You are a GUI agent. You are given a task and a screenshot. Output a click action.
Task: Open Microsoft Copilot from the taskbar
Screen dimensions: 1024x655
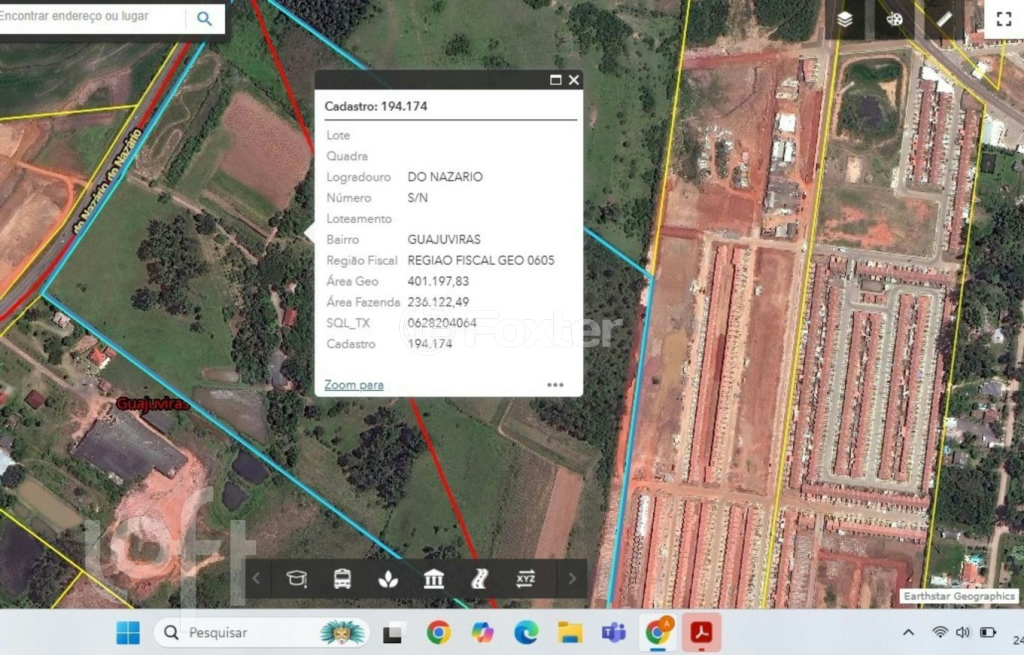[483, 632]
